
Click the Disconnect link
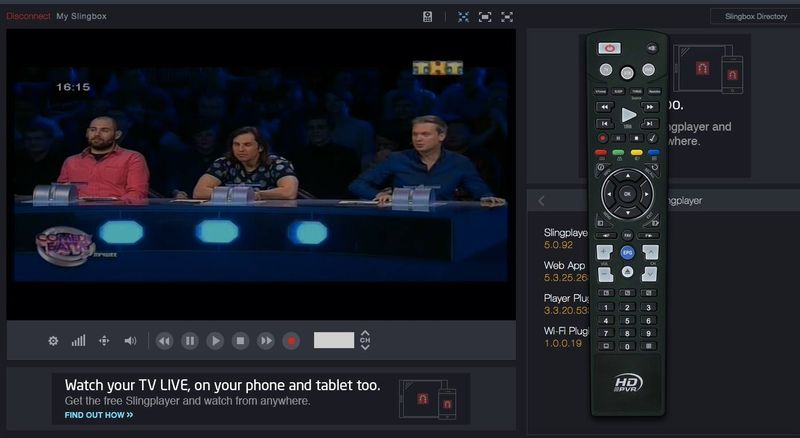click(27, 16)
